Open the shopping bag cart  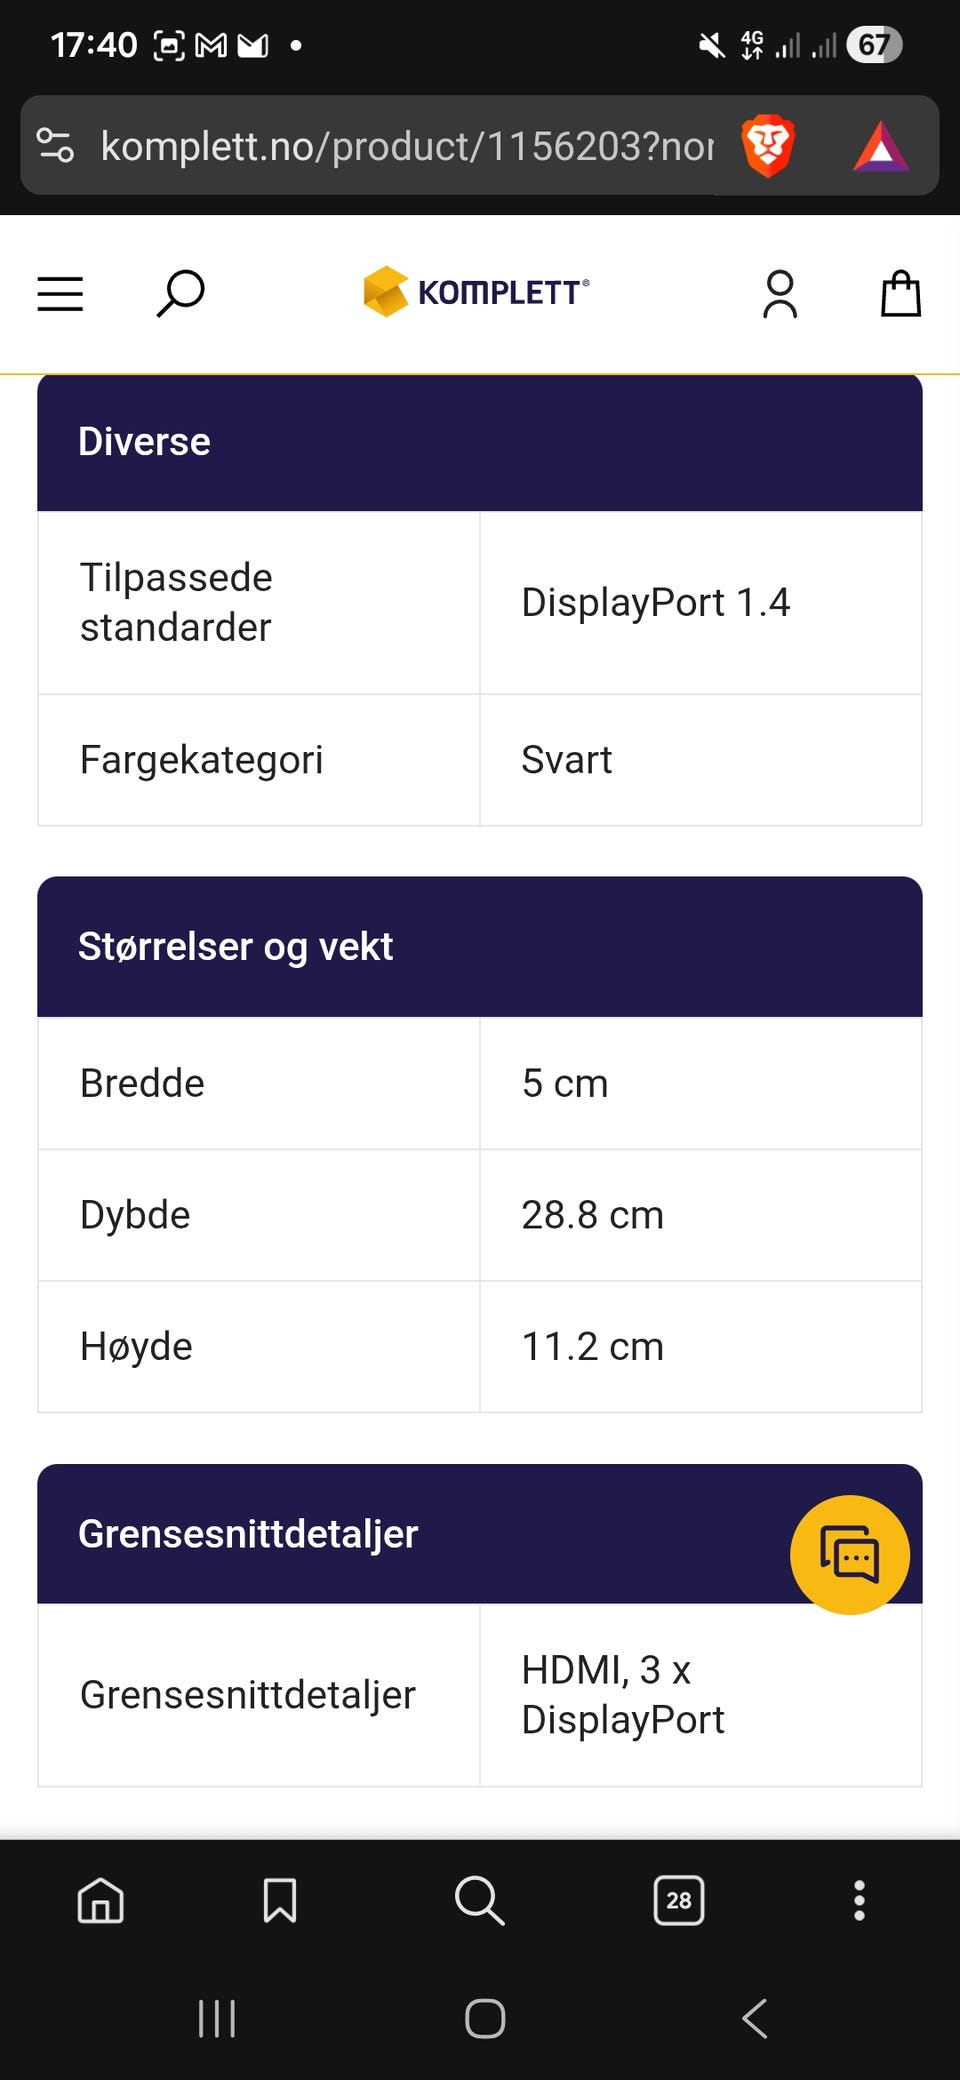[900, 294]
